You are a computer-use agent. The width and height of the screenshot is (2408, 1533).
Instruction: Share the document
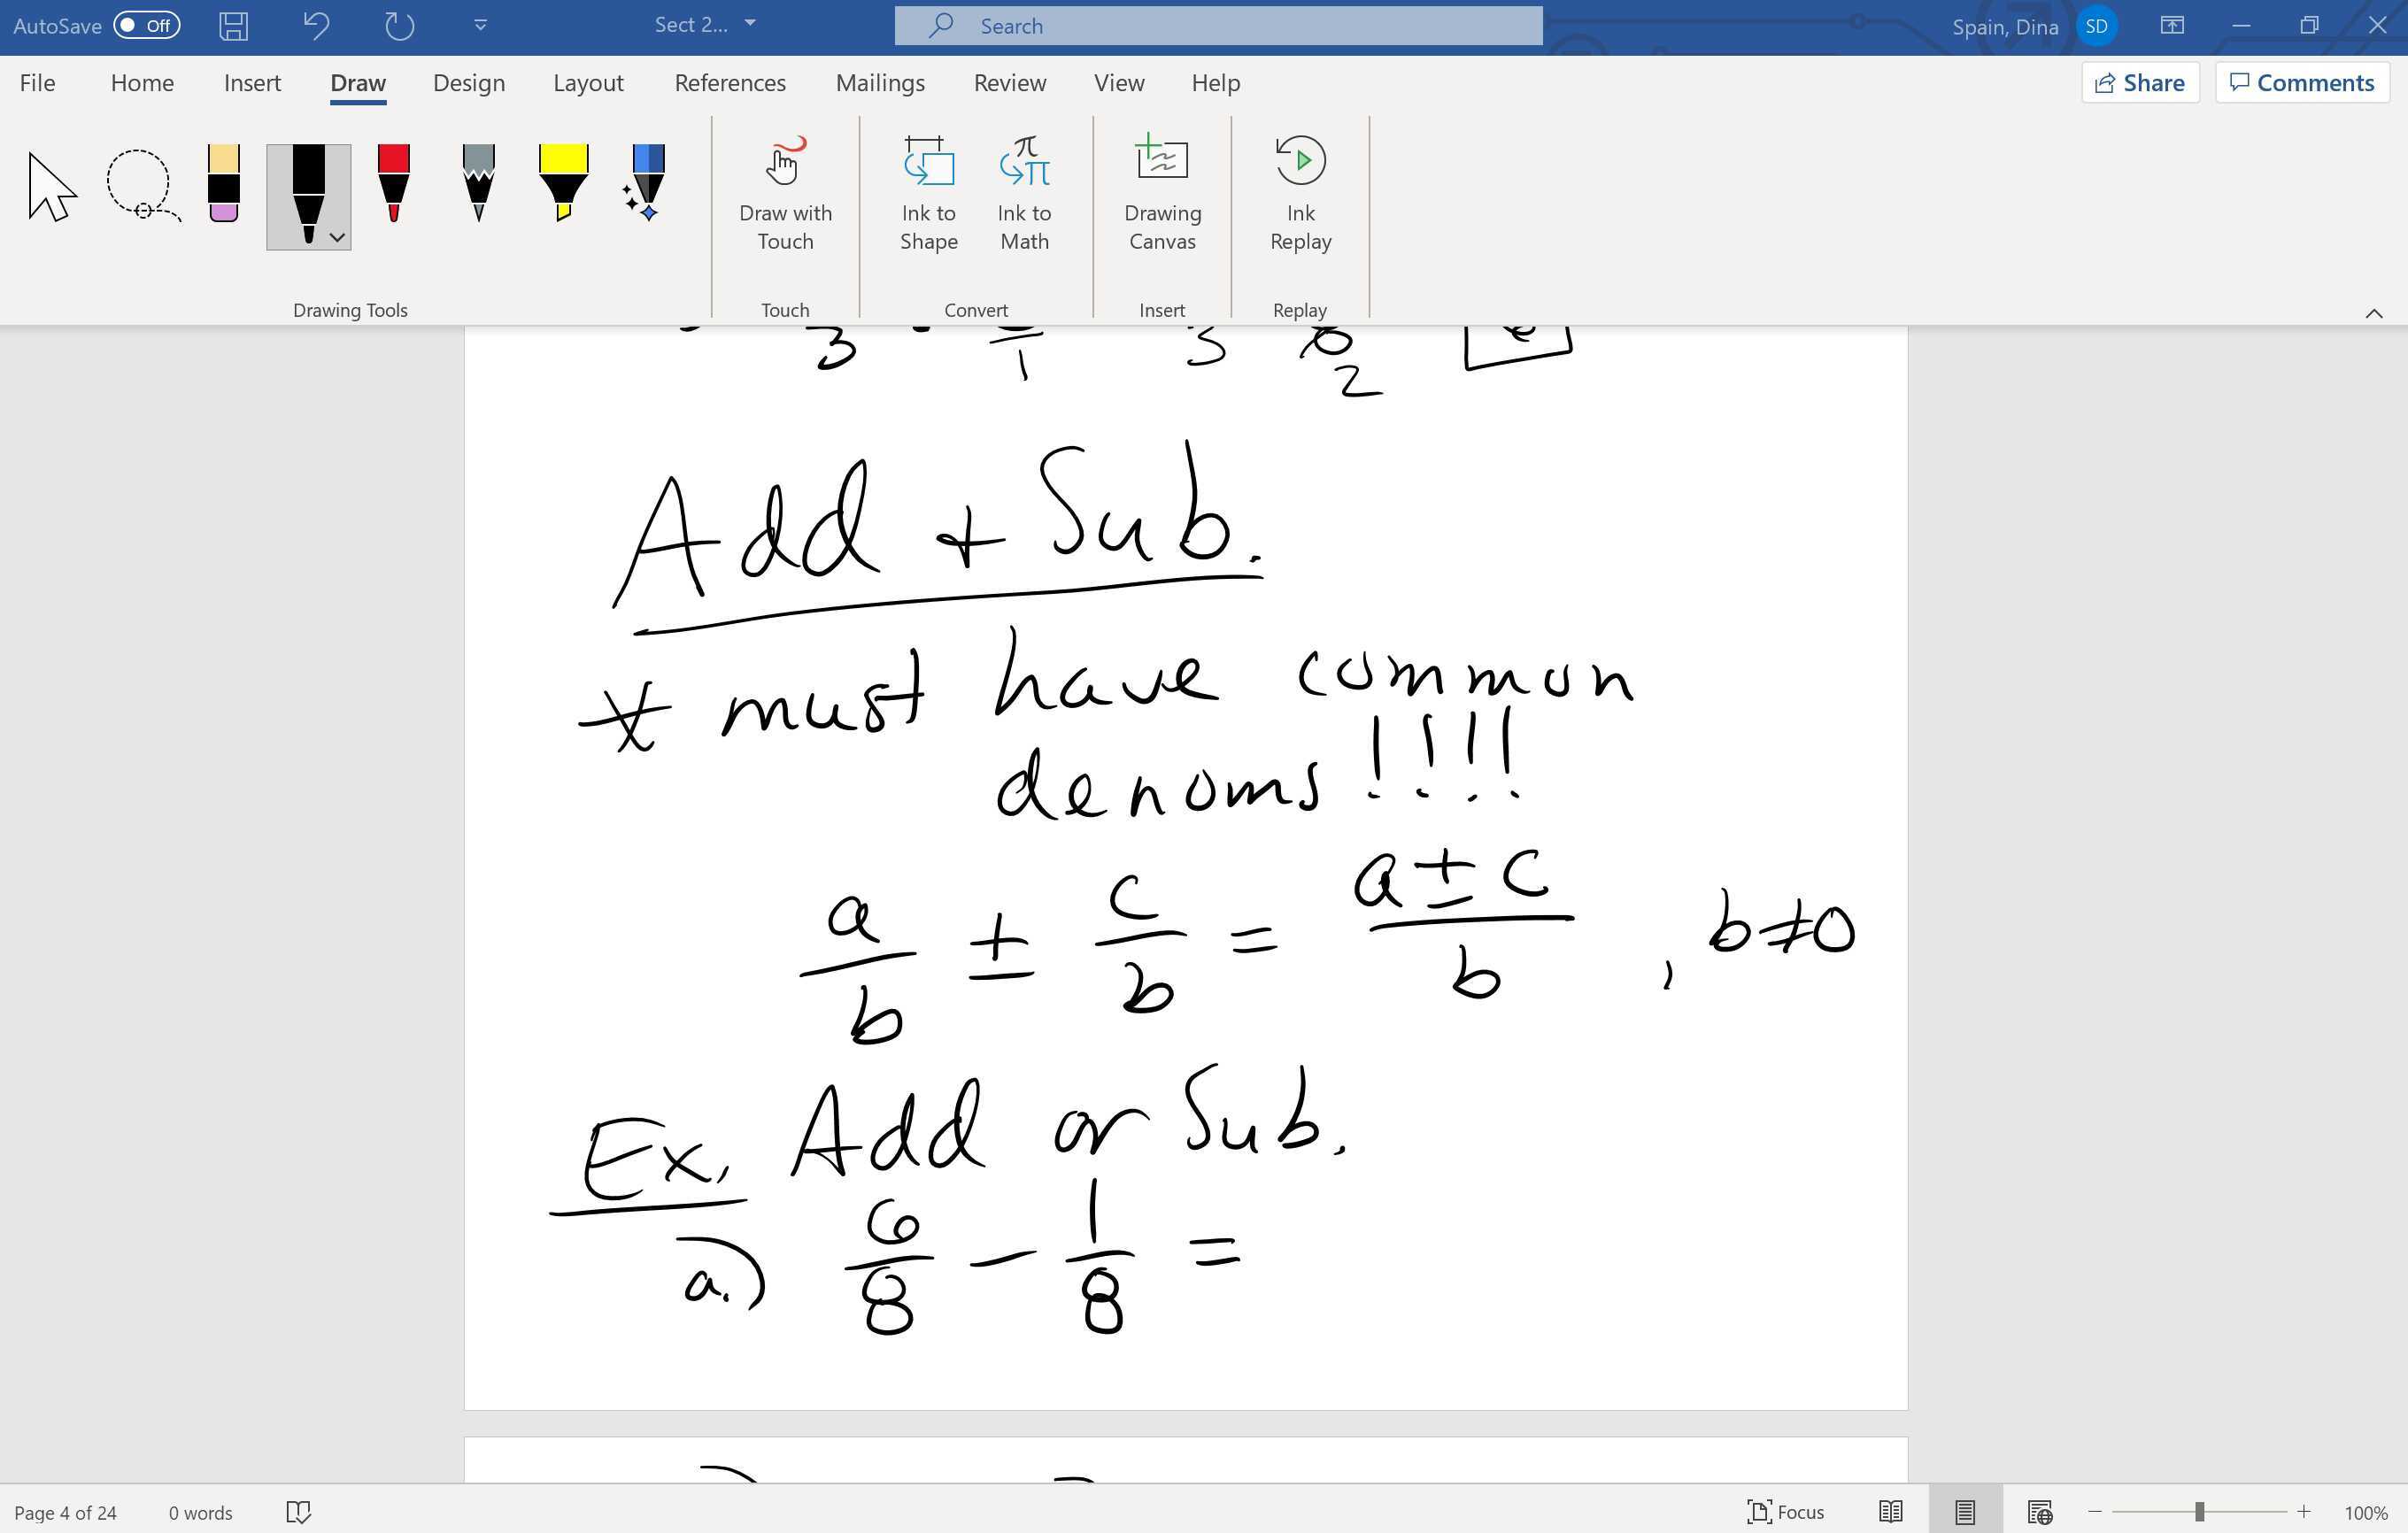point(2139,82)
